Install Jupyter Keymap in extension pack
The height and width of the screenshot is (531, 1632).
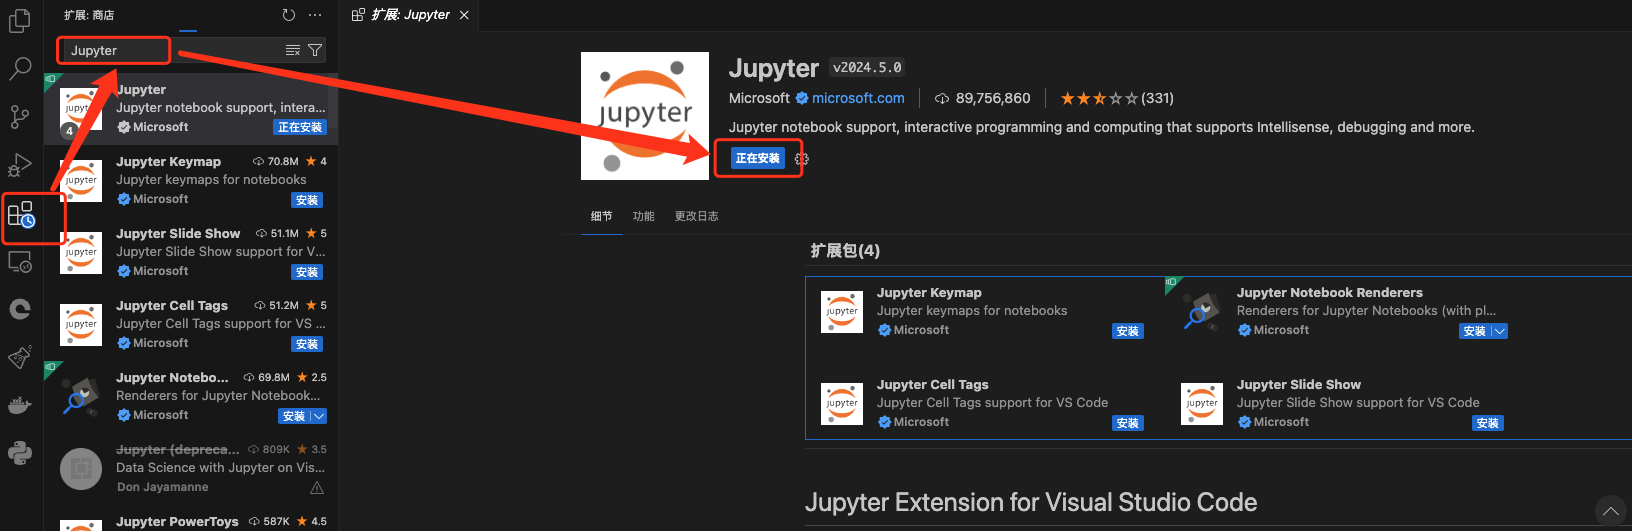tap(1128, 331)
